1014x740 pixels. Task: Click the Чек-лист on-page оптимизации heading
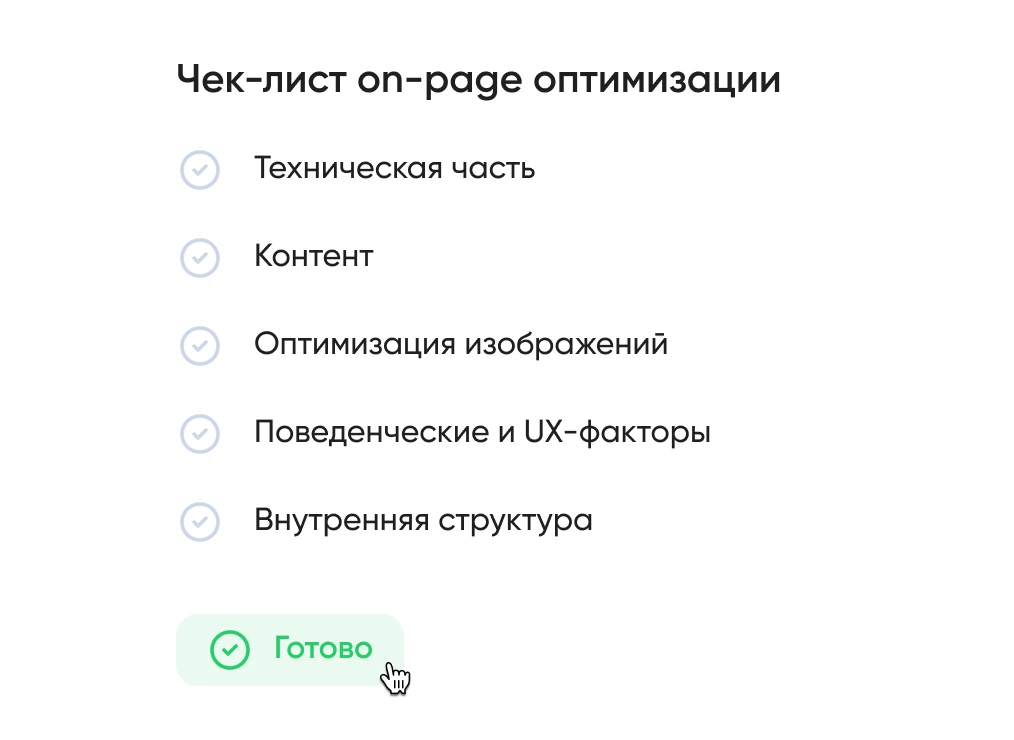478,80
